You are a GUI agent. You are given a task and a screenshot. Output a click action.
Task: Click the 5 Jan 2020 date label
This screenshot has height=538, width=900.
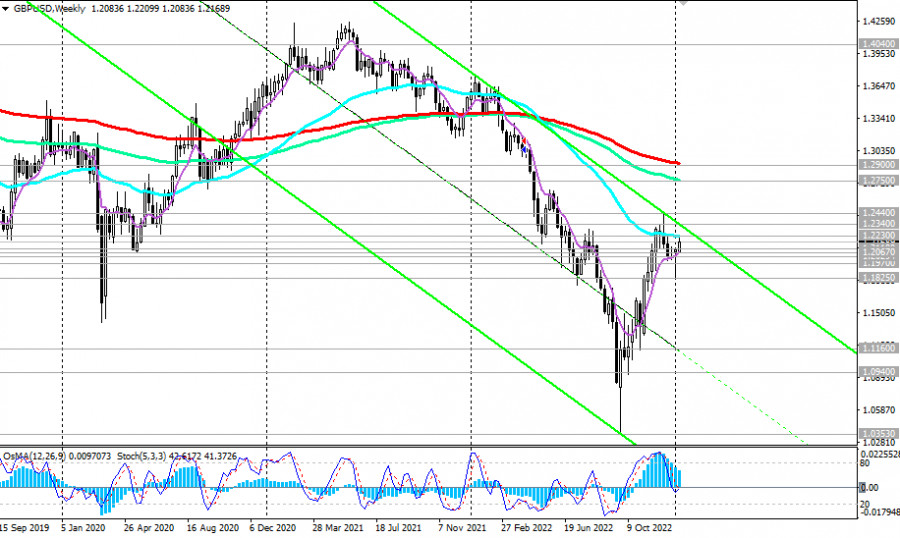click(83, 528)
